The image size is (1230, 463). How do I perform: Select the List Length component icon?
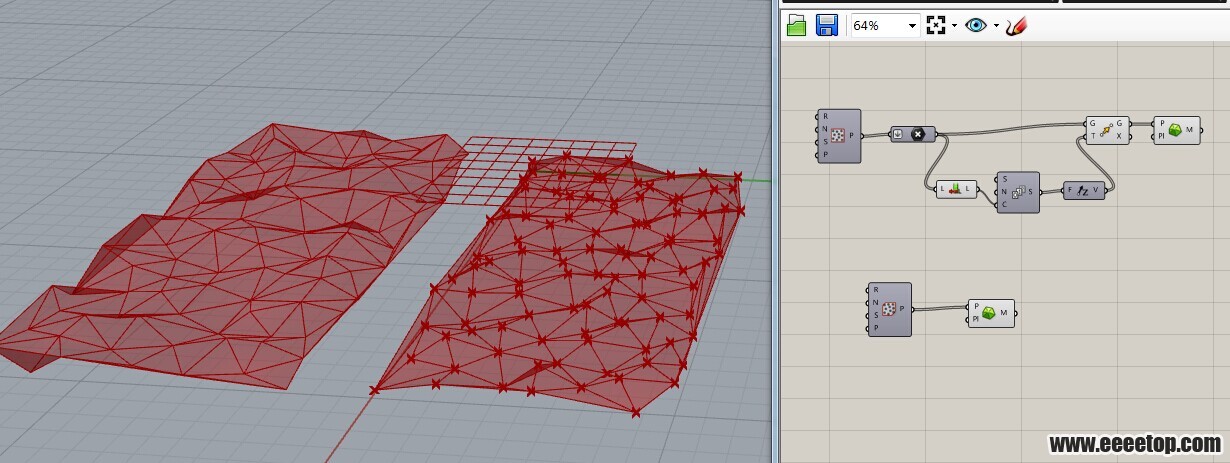pos(956,188)
